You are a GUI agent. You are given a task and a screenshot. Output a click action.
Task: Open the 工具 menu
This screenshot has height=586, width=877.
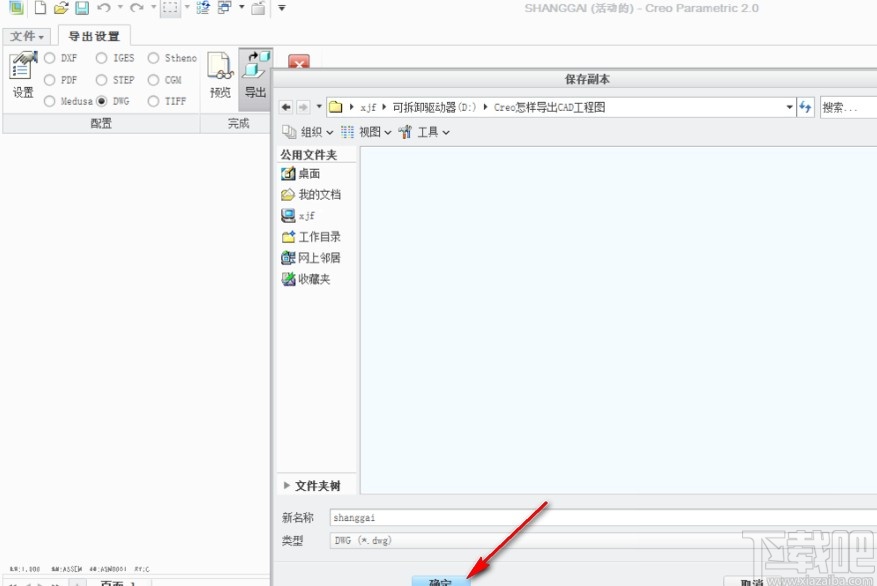(x=424, y=132)
